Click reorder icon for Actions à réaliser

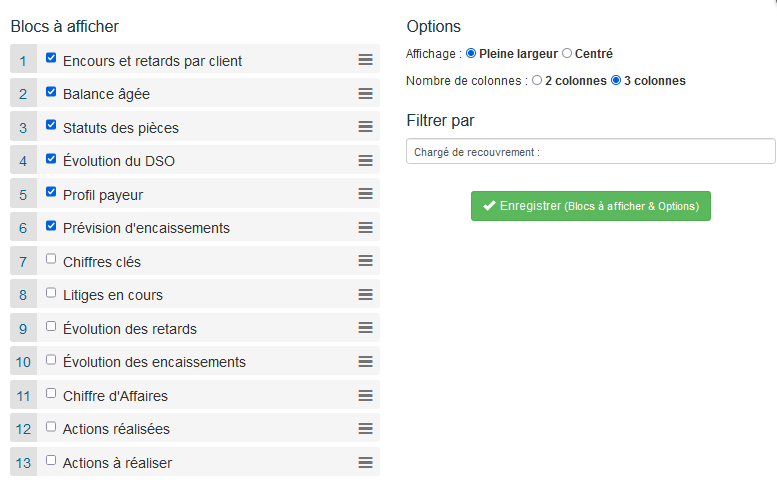pyautogui.click(x=366, y=462)
